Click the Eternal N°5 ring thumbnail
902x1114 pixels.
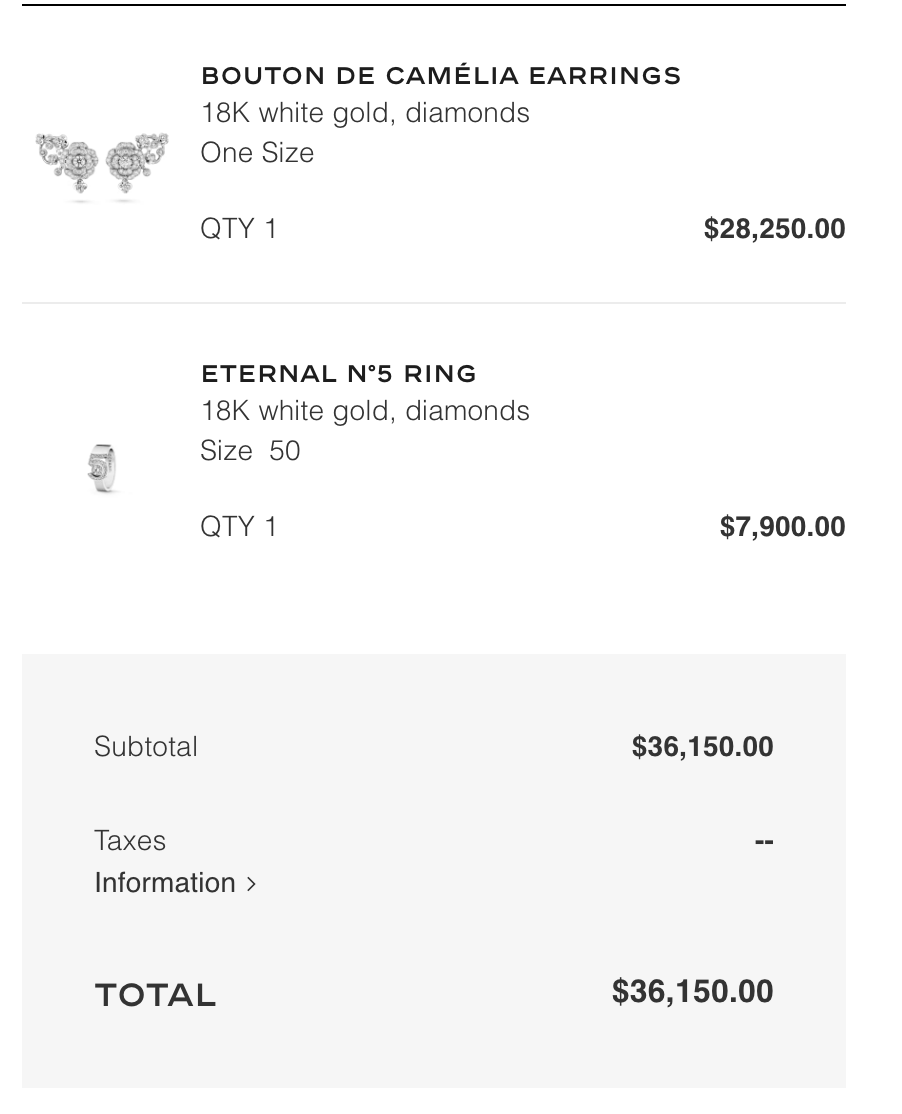[101, 467]
